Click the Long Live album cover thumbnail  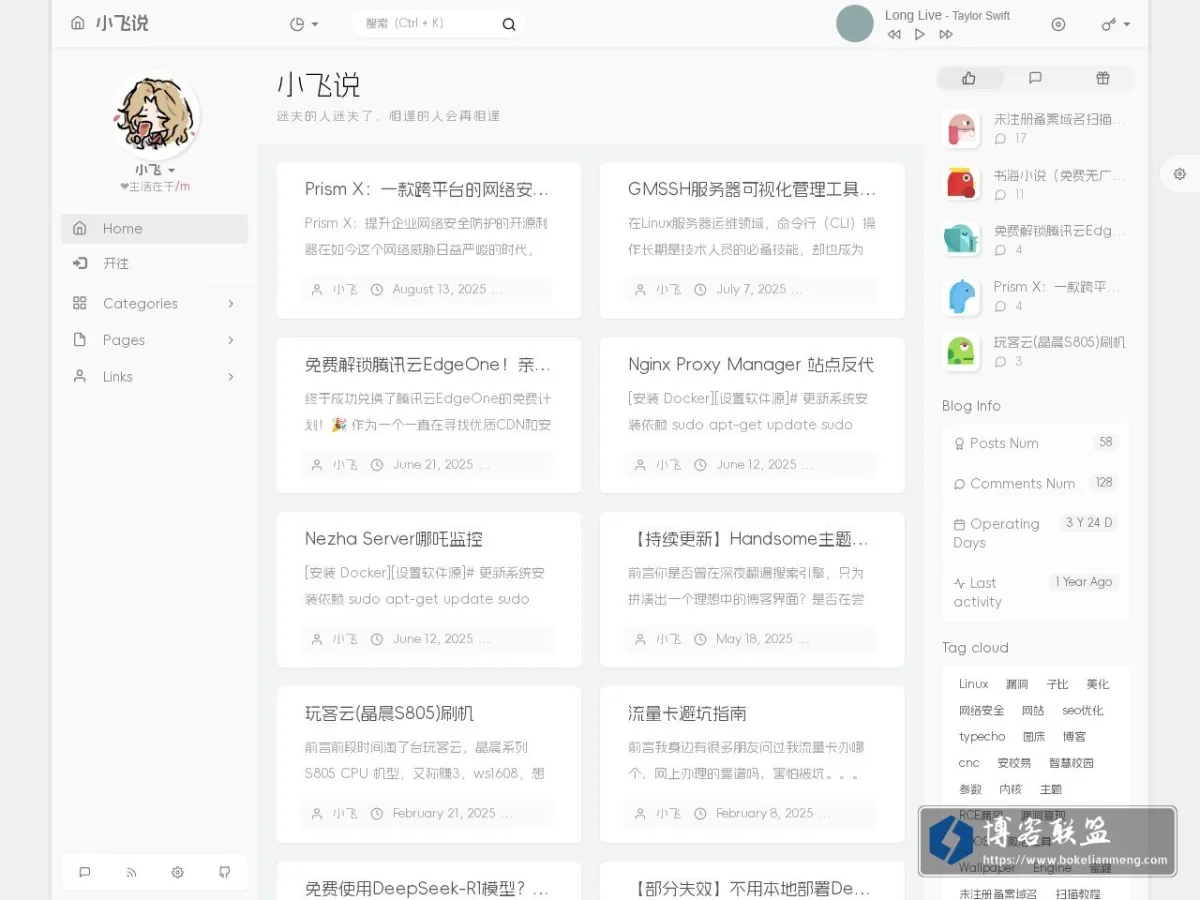[855, 23]
